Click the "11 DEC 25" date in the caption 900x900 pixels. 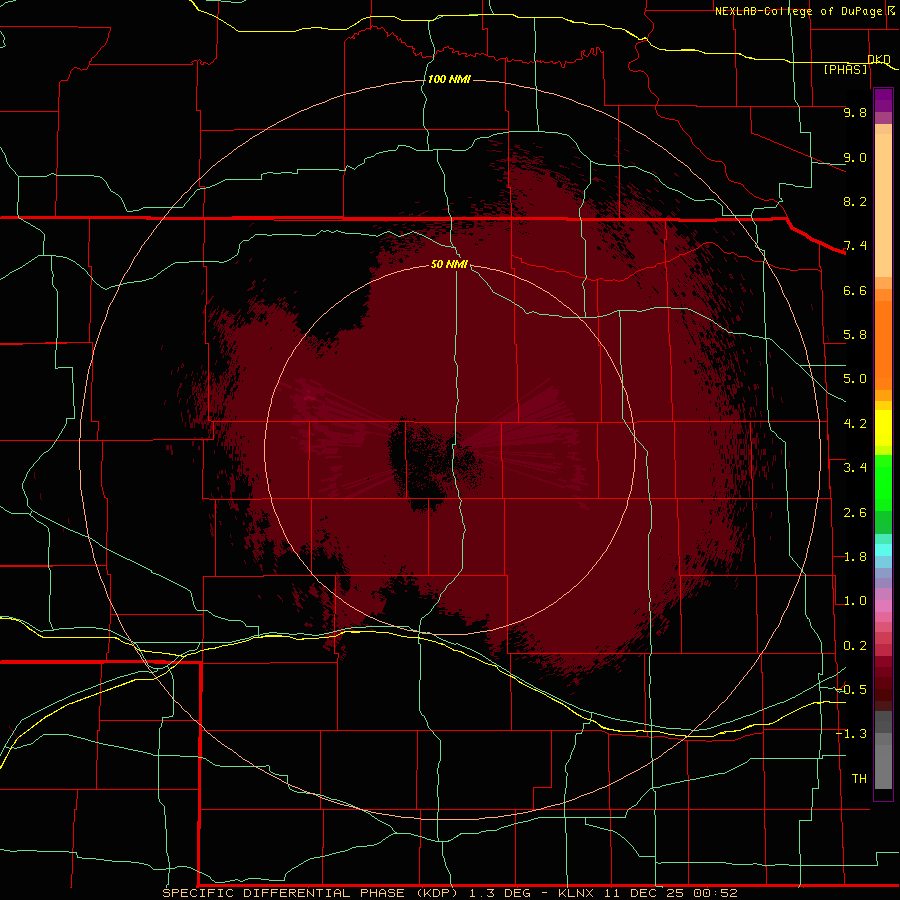[x=643, y=893]
